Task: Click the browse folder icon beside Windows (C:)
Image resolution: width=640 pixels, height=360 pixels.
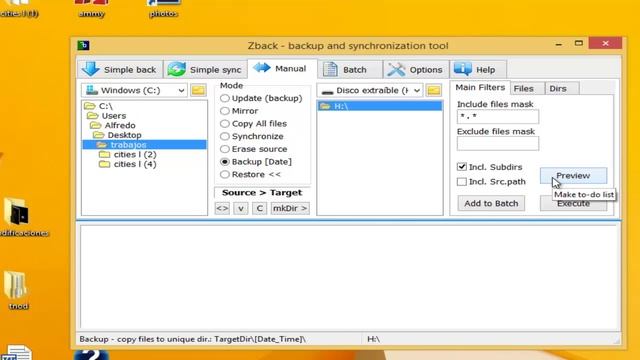Action: coord(198,90)
